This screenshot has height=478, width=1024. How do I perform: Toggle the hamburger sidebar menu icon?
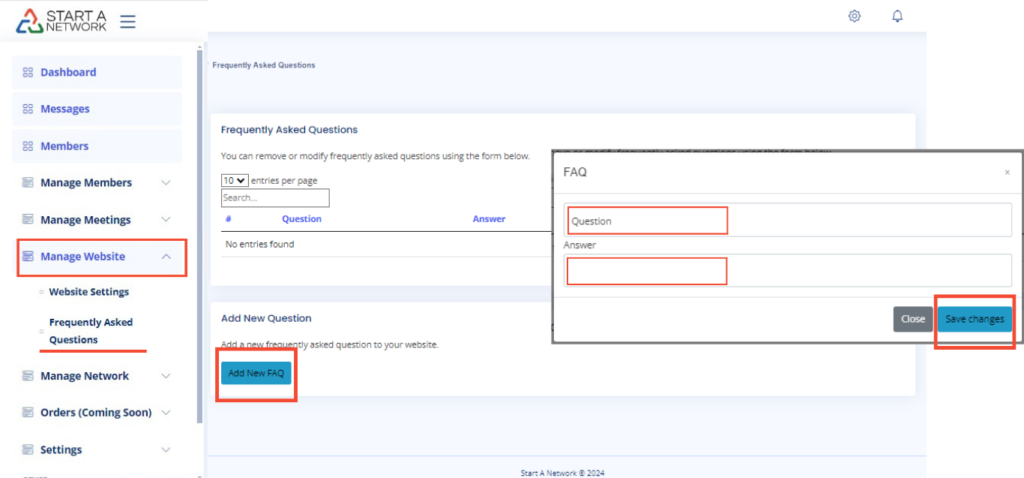127,21
